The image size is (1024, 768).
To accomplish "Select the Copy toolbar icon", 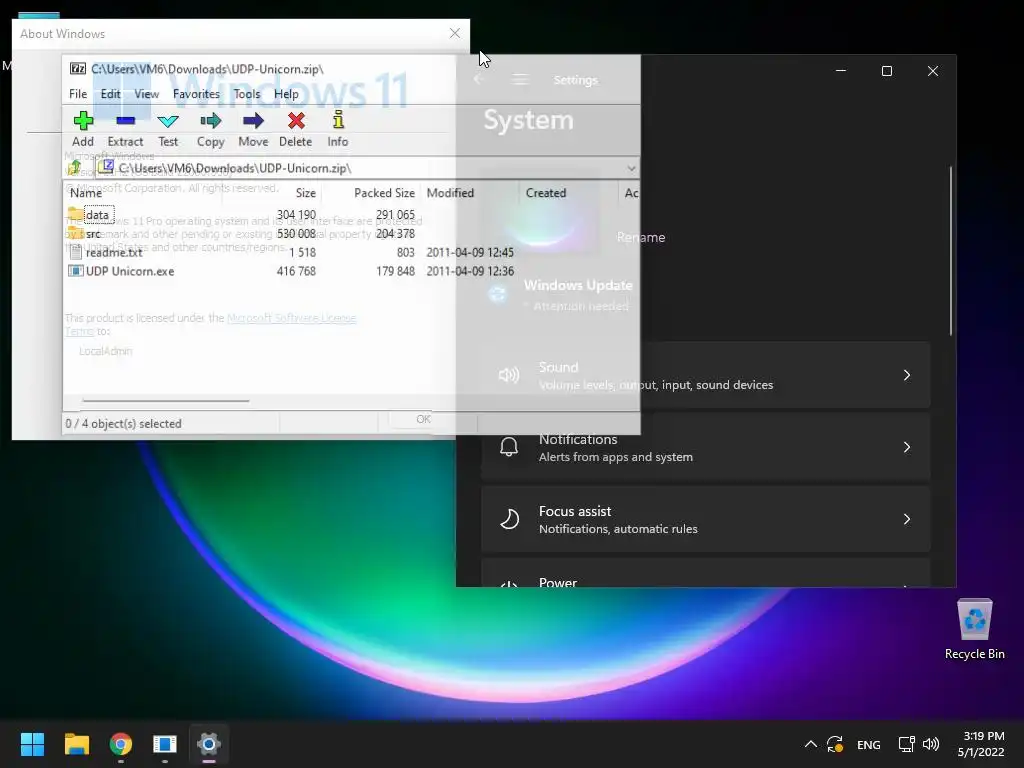I will (x=210, y=121).
